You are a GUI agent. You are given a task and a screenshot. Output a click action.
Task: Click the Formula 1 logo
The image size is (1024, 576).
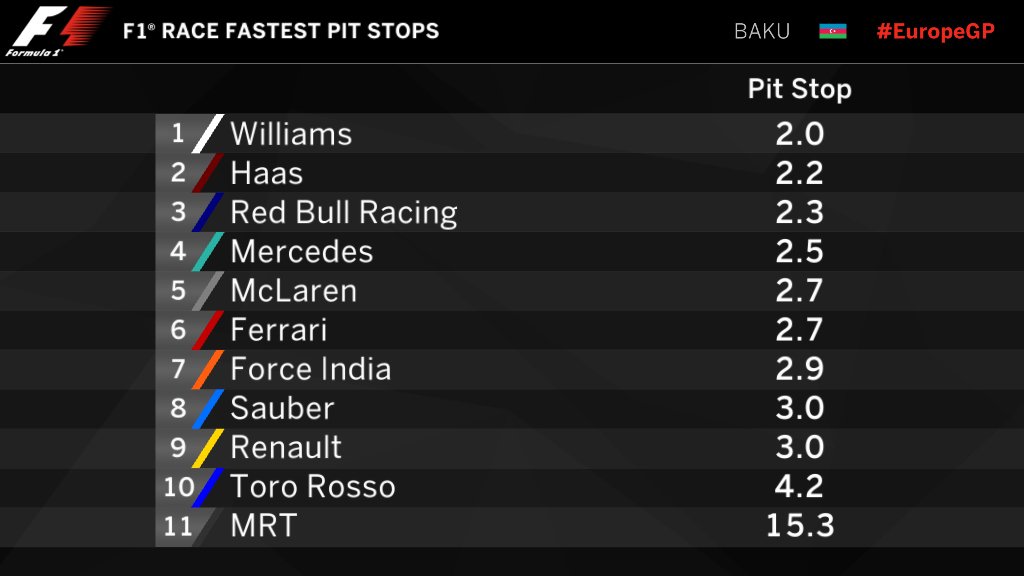57,31
